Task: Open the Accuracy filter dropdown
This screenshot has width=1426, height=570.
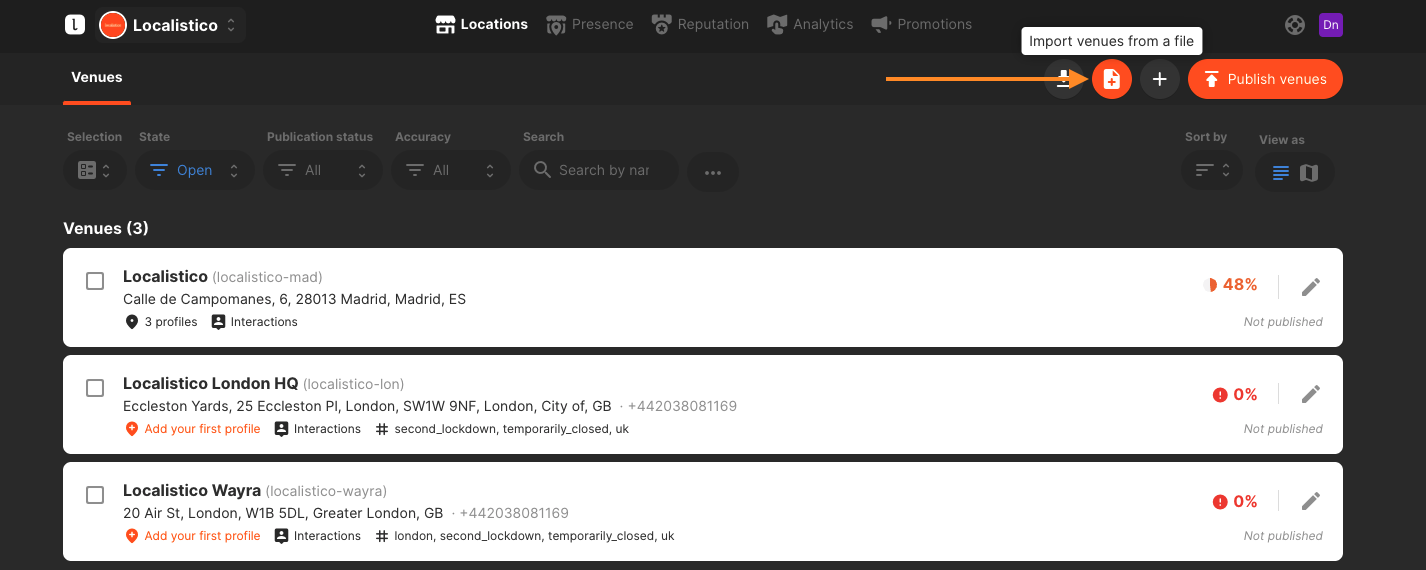Action: pos(451,171)
